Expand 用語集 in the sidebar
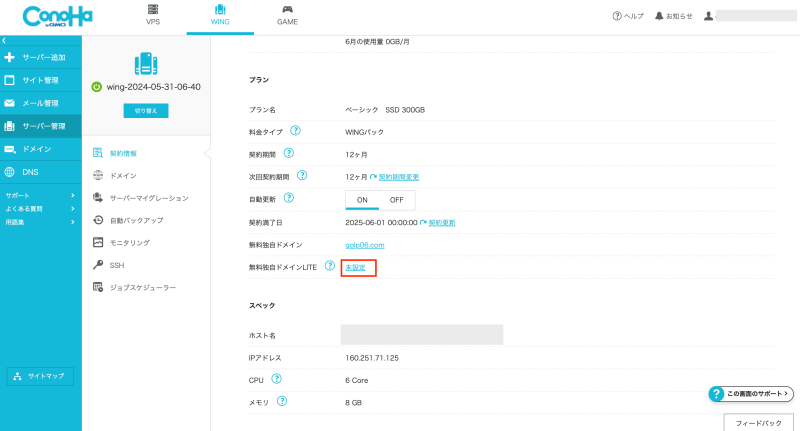 40,221
